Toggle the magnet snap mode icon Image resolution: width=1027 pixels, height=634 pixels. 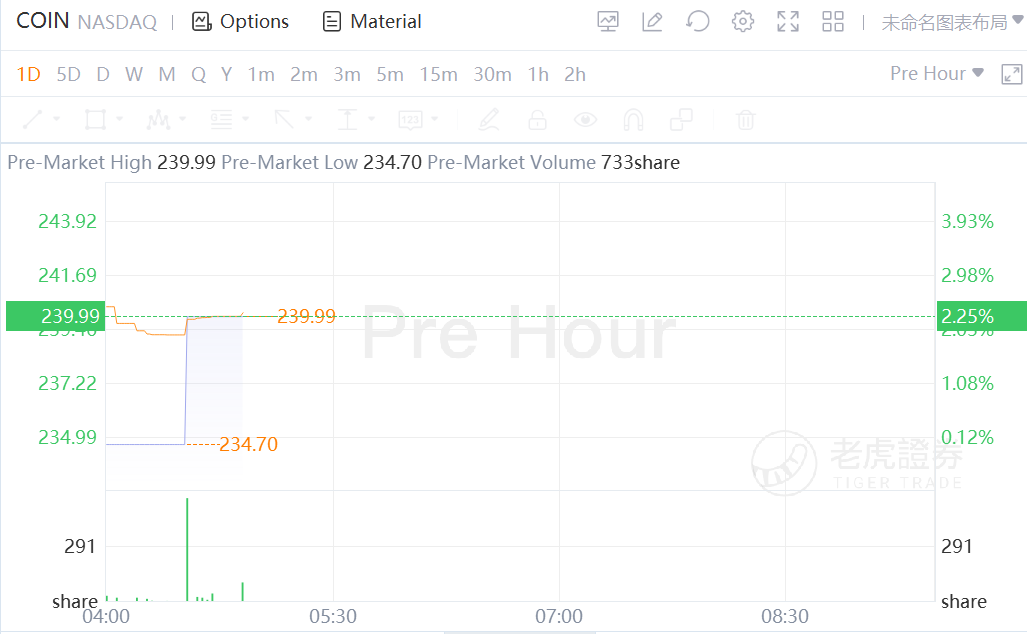point(633,120)
